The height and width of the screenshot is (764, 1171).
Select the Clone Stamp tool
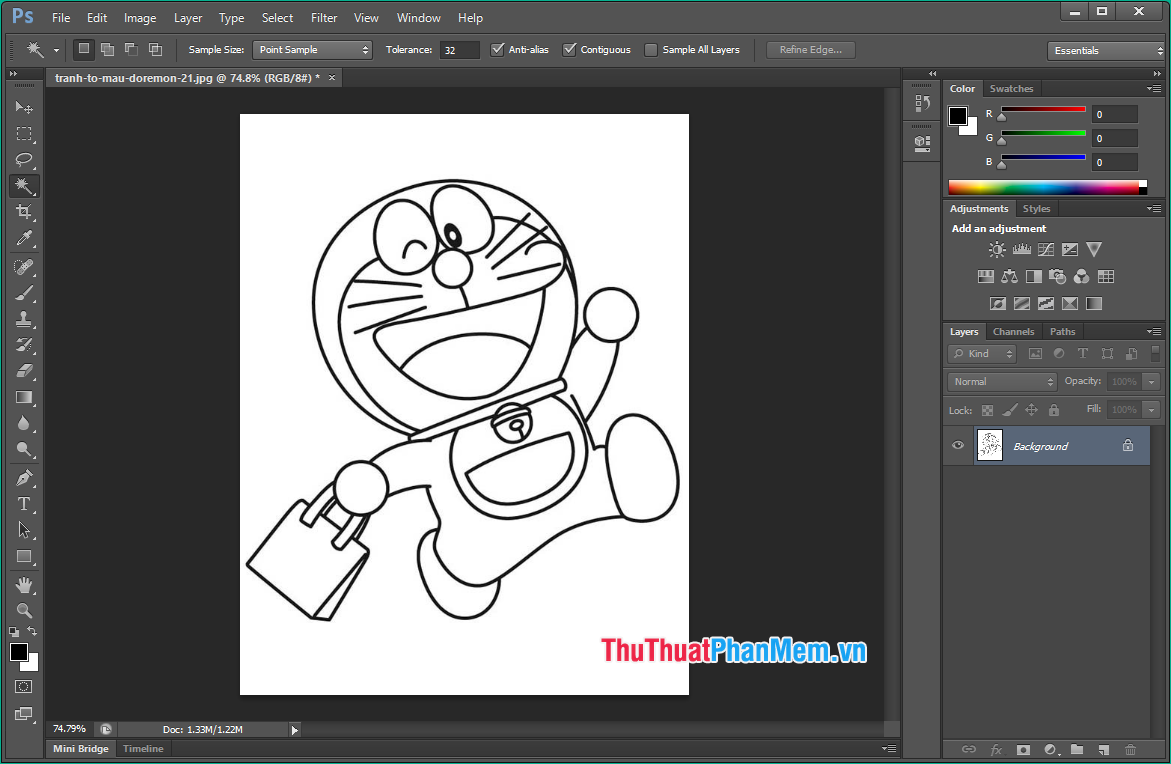24,319
